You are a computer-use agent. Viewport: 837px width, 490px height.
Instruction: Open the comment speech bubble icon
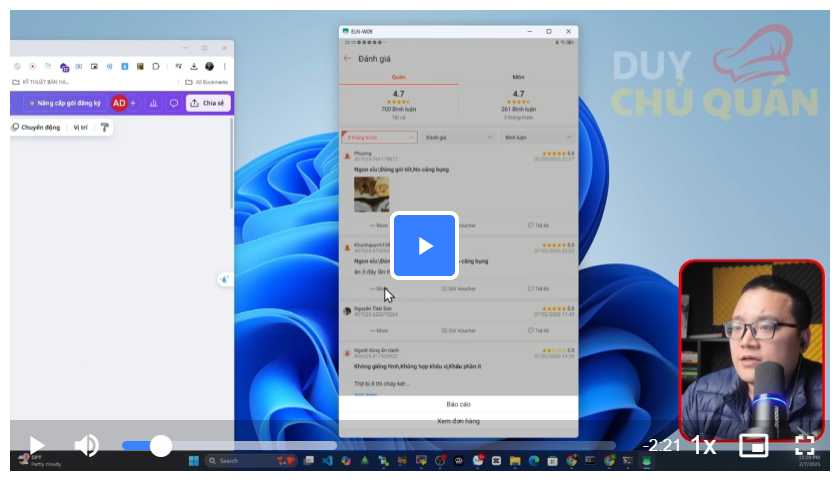click(x=174, y=103)
